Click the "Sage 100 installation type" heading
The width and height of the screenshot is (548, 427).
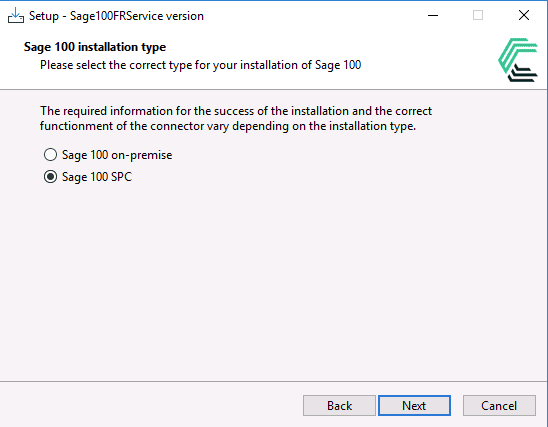pos(95,46)
